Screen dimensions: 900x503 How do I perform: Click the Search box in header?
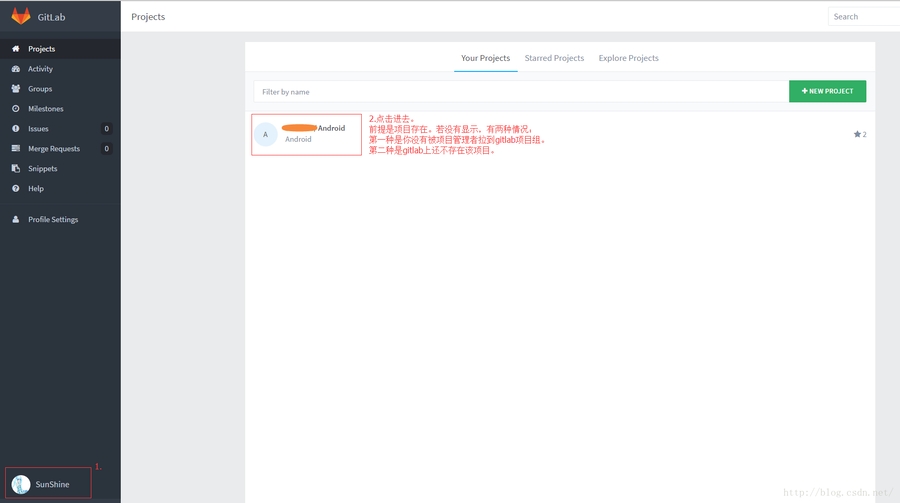(864, 17)
